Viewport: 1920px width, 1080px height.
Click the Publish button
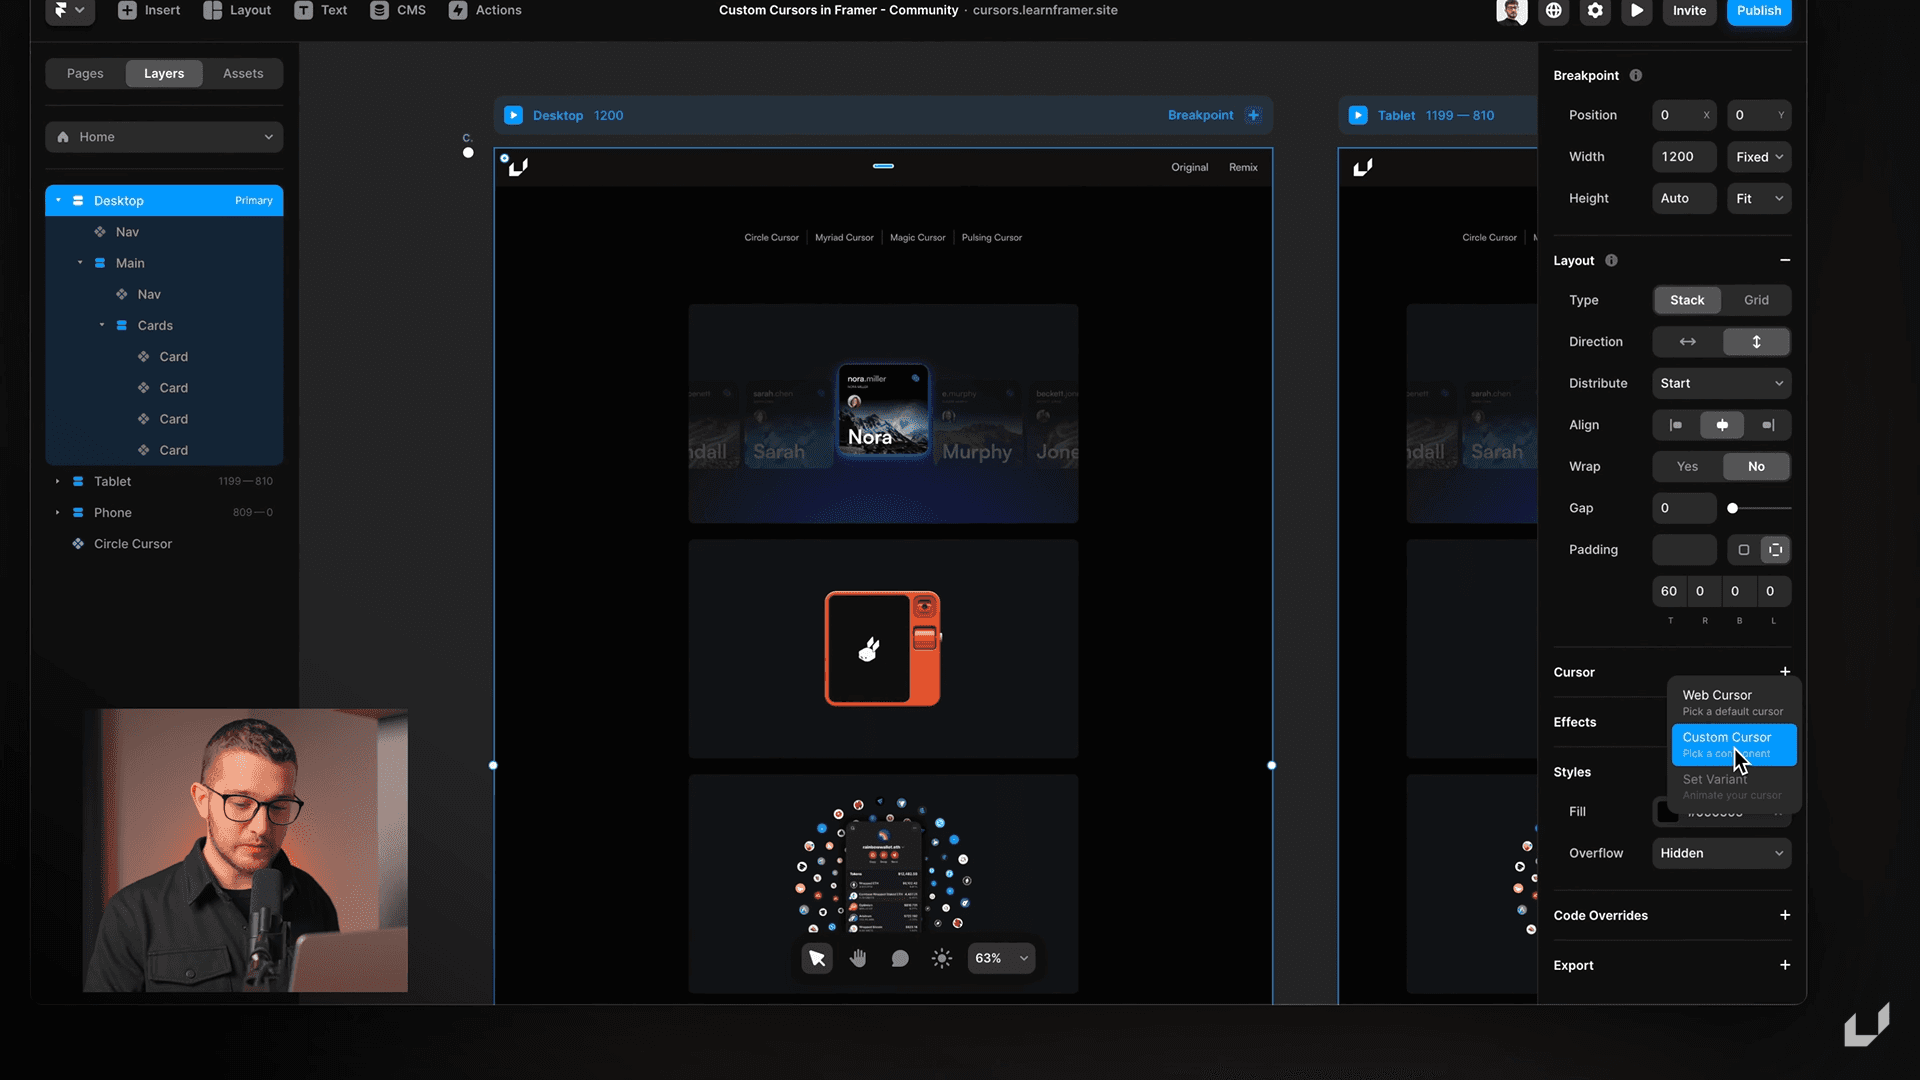click(x=1759, y=11)
